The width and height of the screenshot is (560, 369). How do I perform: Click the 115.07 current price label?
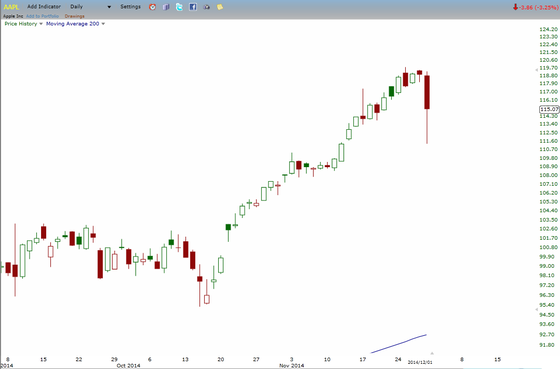click(x=549, y=109)
